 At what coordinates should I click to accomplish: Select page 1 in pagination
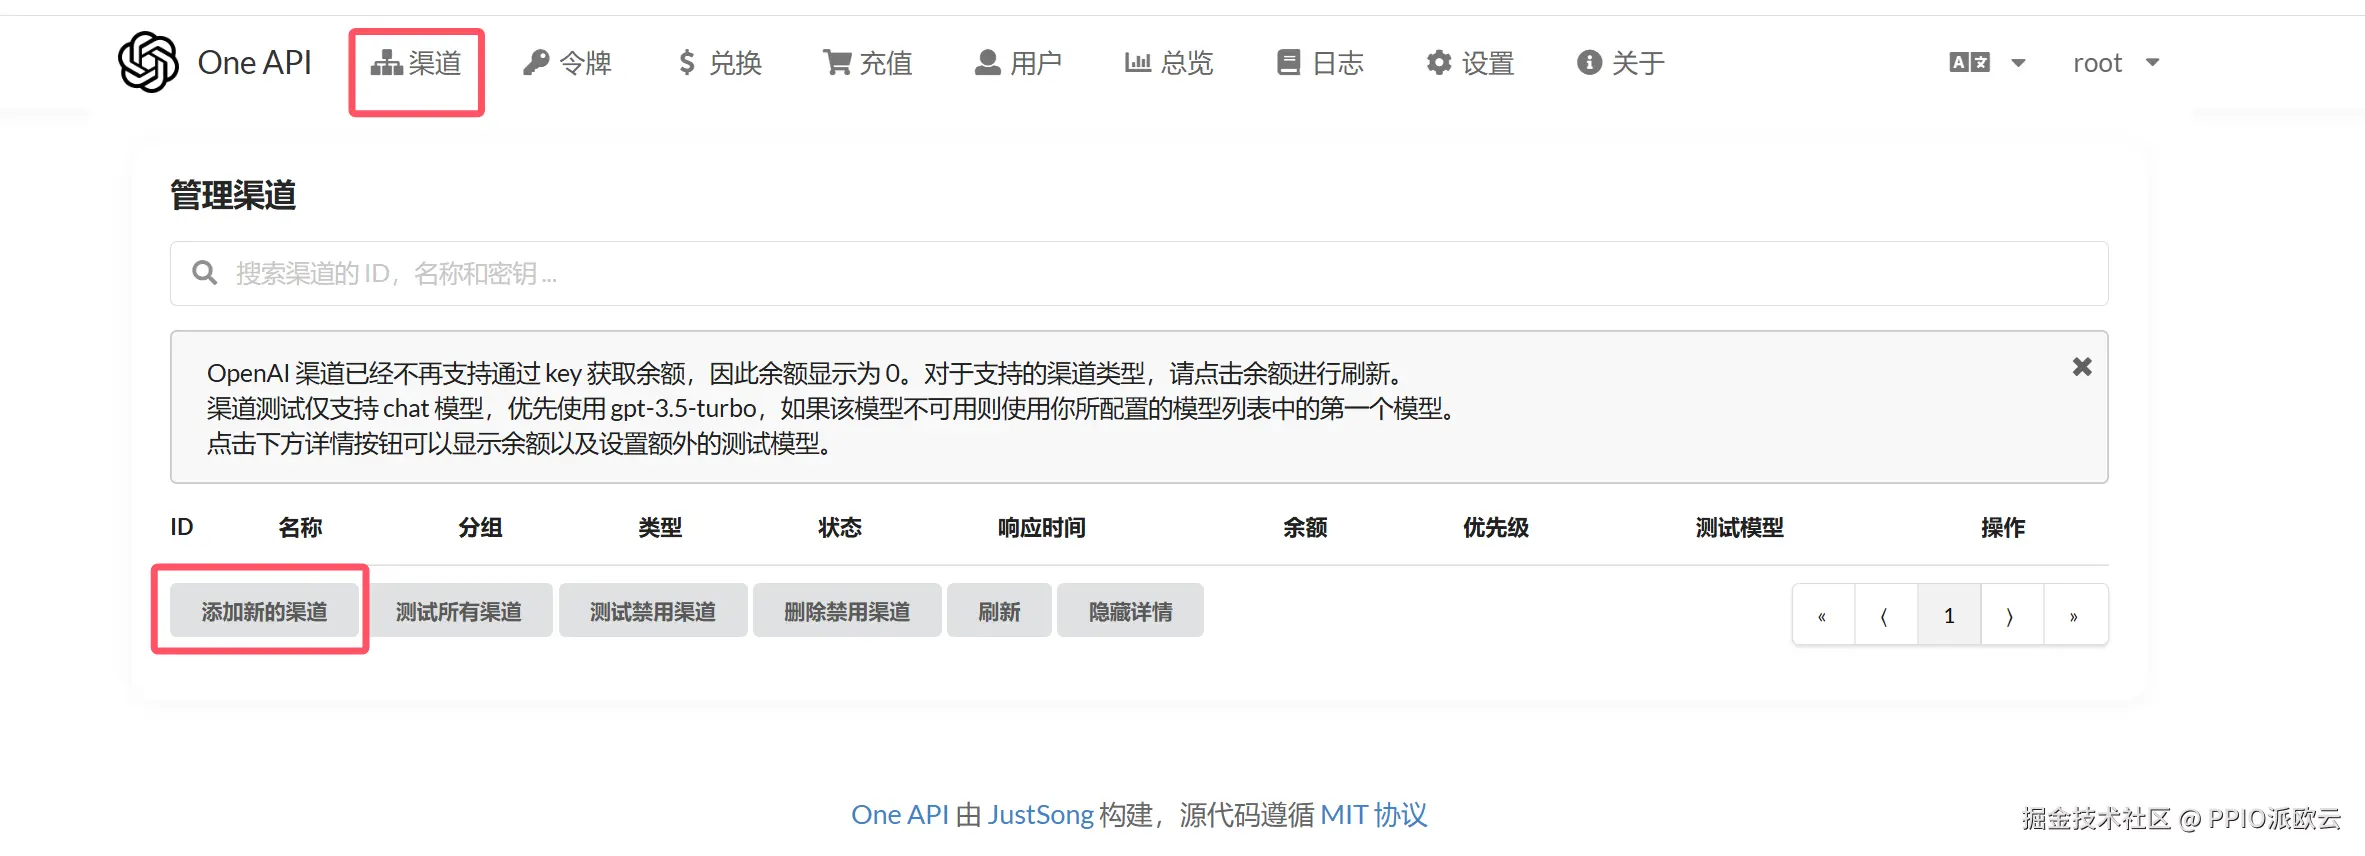coord(1949,615)
